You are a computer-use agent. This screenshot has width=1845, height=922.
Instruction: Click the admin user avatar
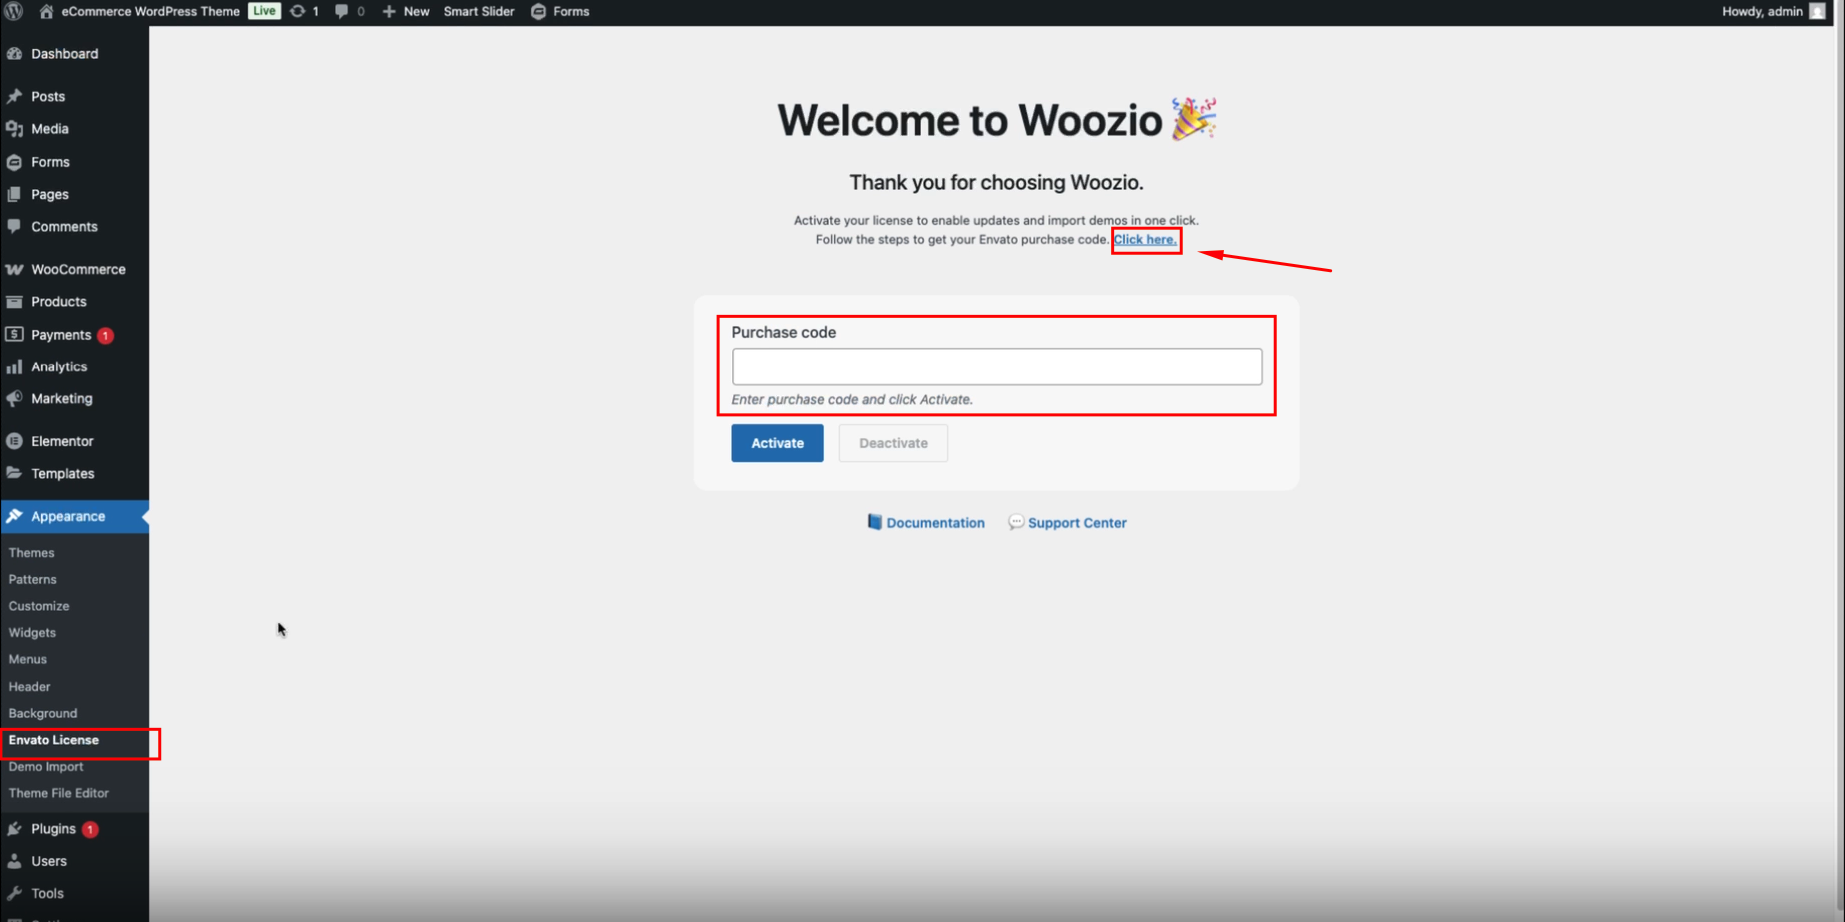coord(1817,11)
